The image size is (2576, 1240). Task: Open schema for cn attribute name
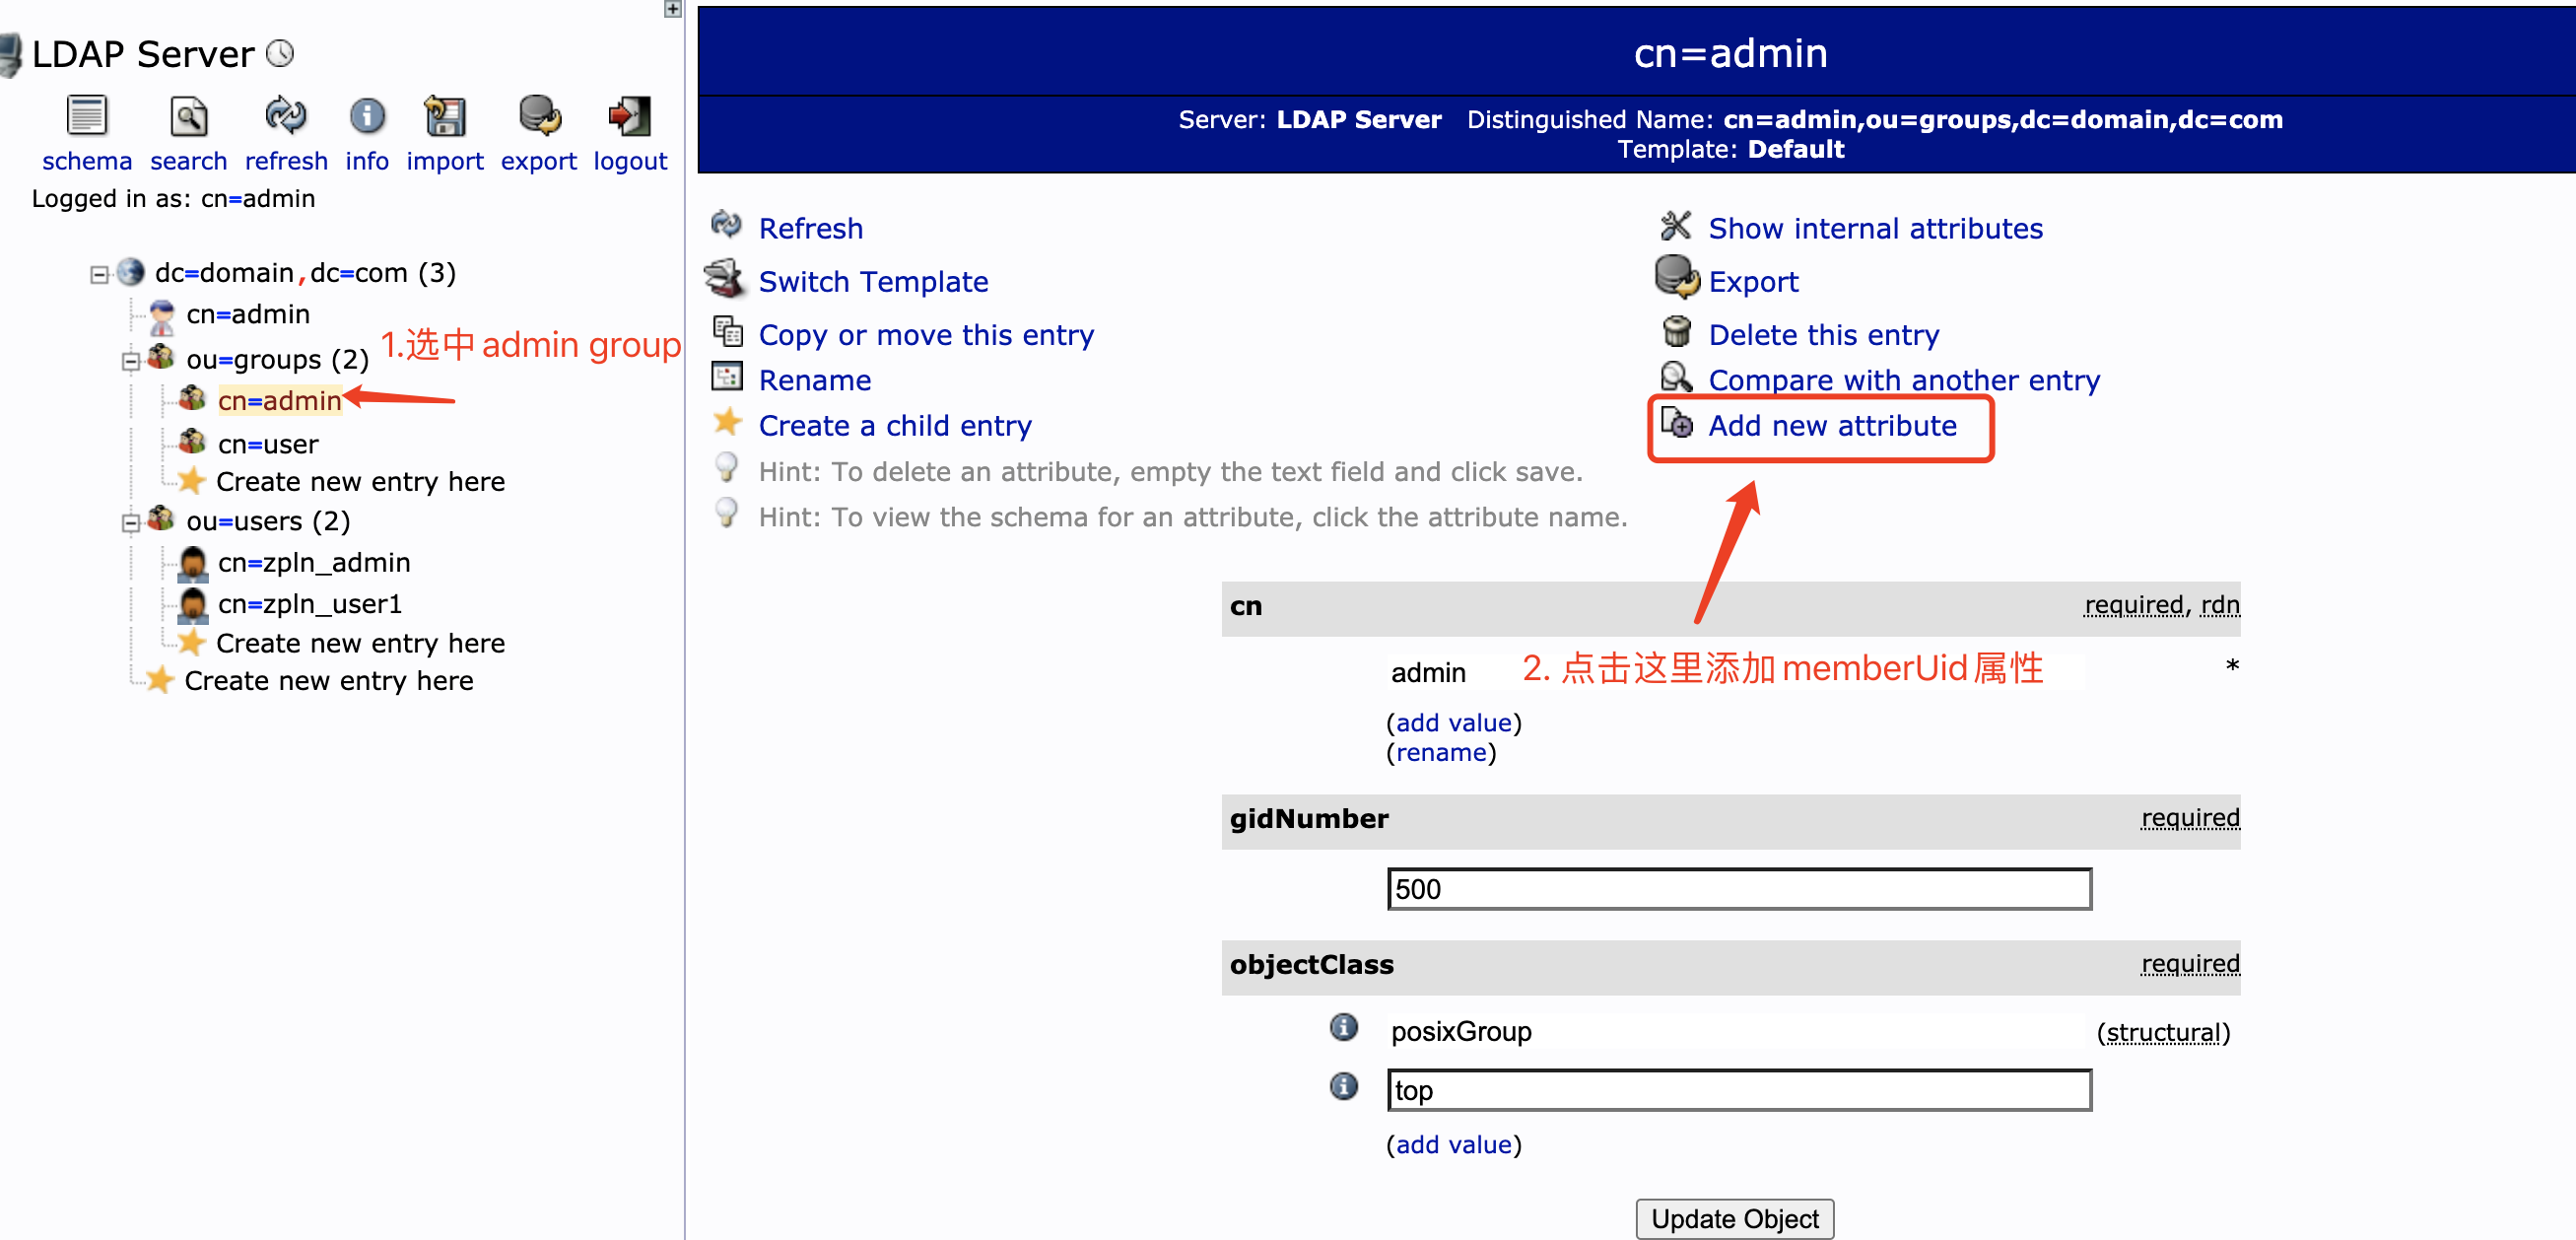1246,607
